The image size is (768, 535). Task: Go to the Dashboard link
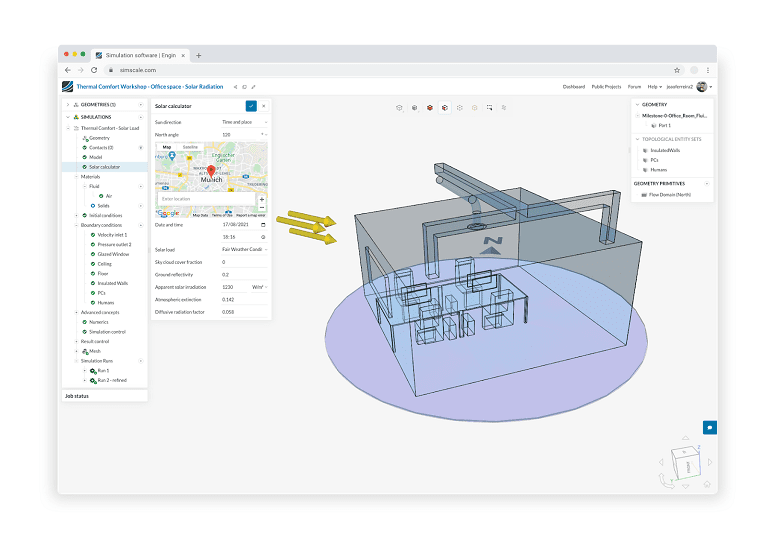tap(574, 87)
